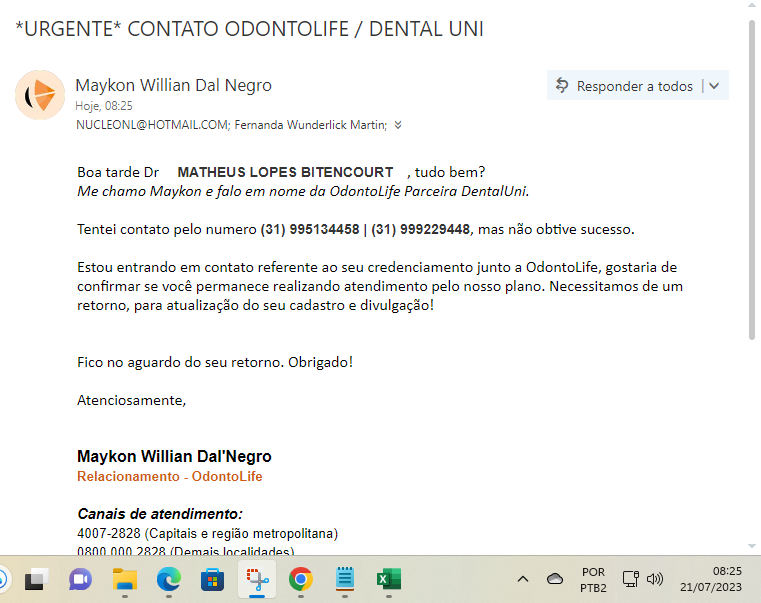761x603 pixels.
Task: Open Microsoft Edge from the taskbar
Action: pyautogui.click(x=168, y=579)
